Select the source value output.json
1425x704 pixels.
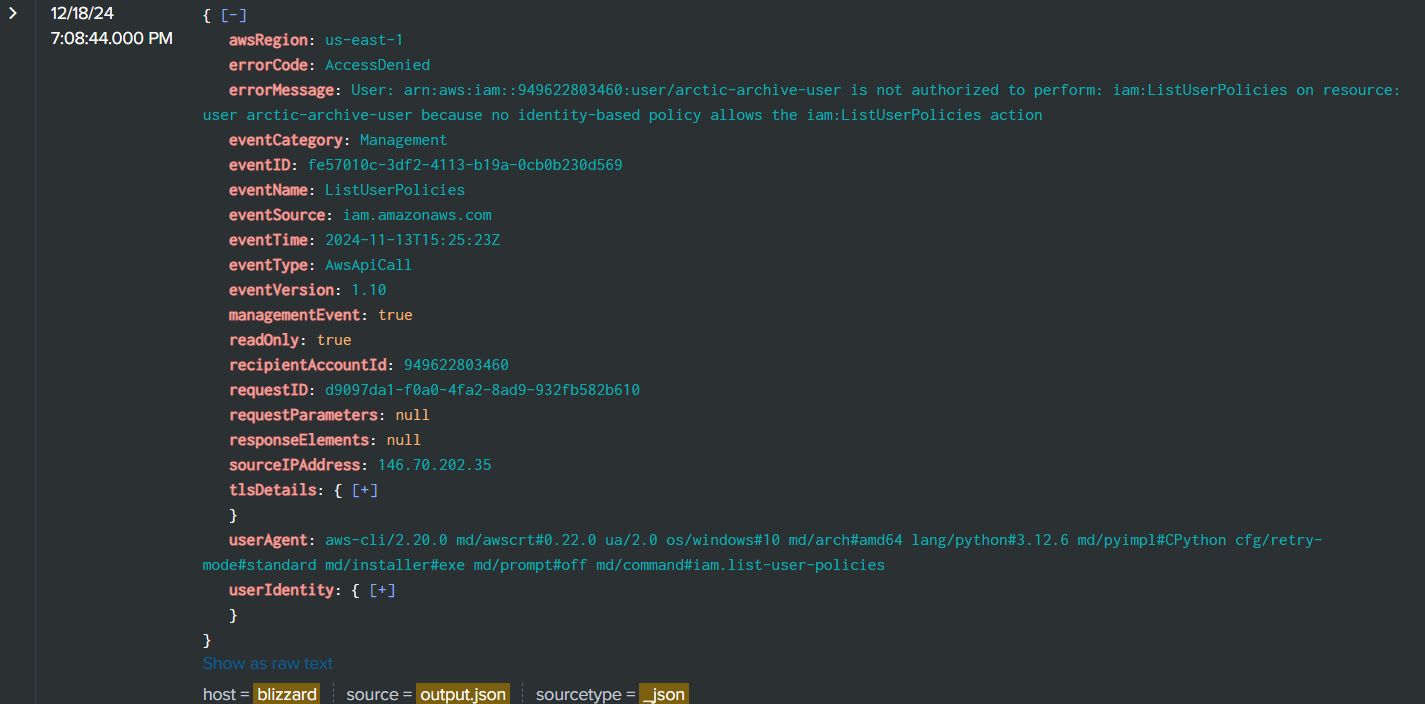pos(462,694)
